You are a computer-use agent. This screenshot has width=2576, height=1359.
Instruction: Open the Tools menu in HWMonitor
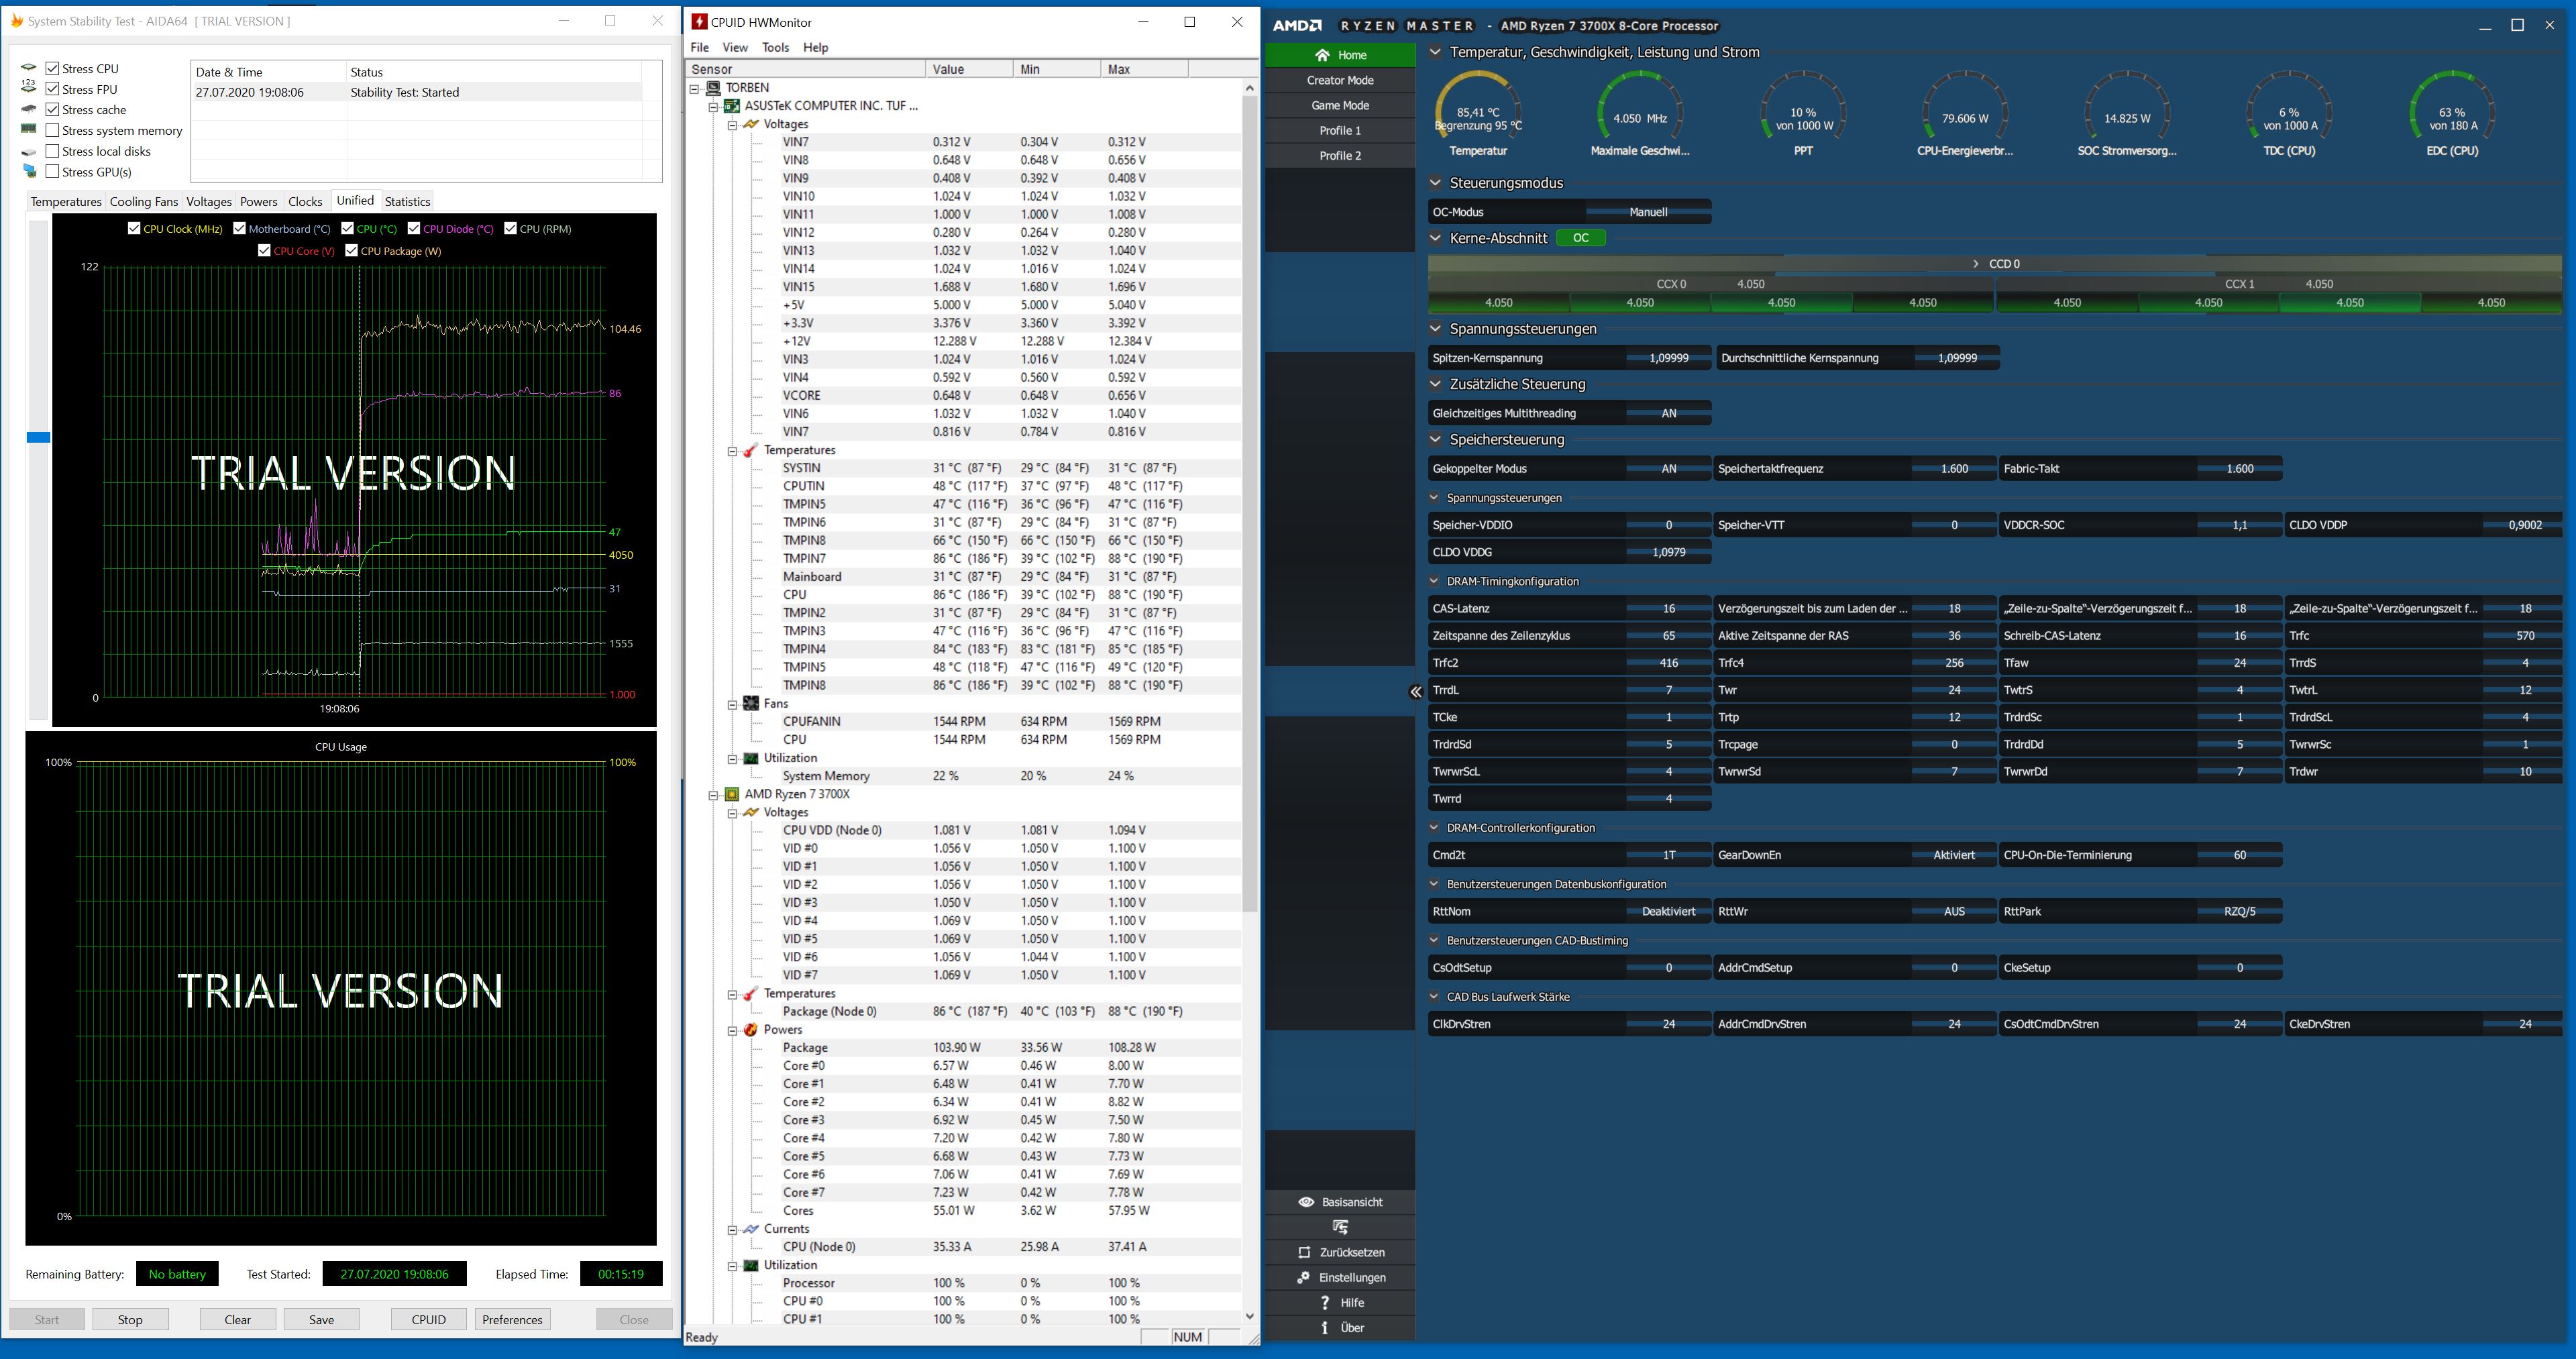coord(775,47)
